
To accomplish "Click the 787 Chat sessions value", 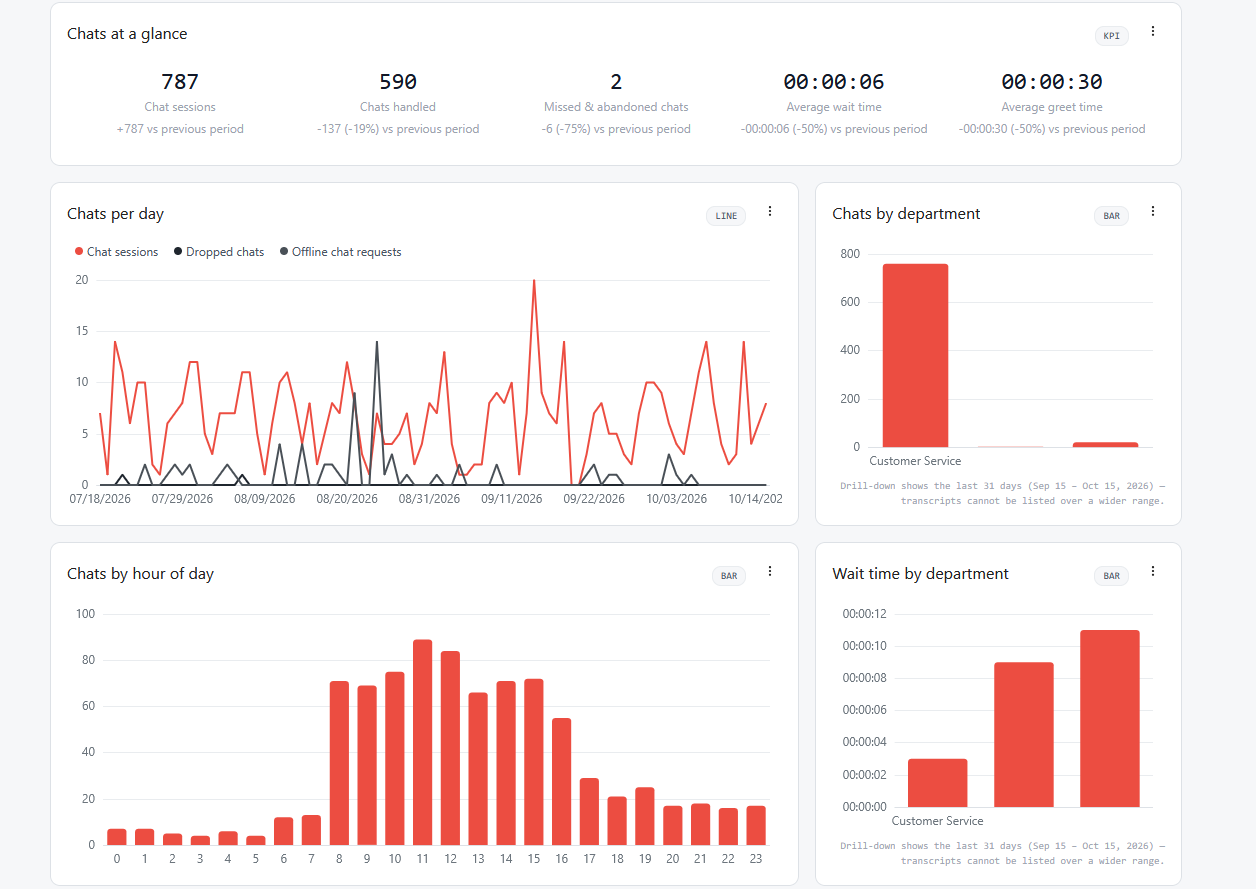I will coord(180,82).
